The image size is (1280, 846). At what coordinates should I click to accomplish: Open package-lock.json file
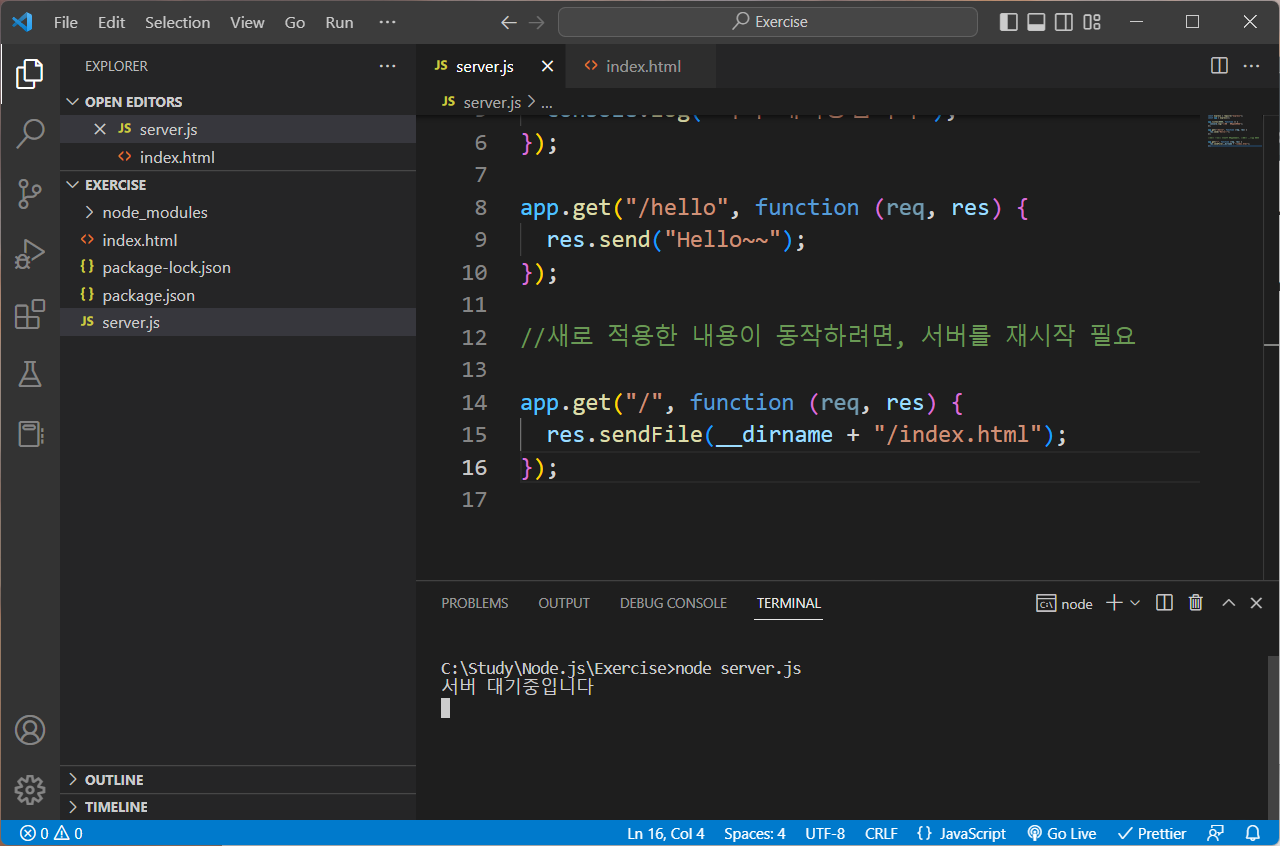[238, 268]
